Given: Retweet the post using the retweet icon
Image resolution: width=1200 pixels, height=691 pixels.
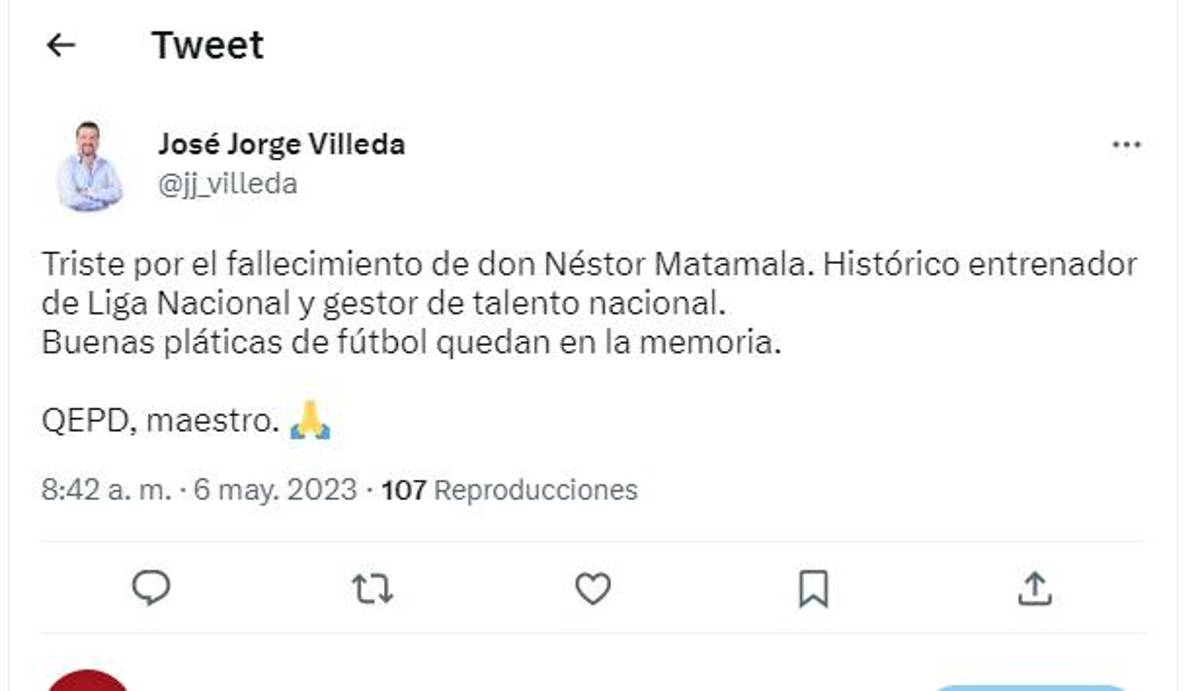Looking at the screenshot, I should [371, 589].
